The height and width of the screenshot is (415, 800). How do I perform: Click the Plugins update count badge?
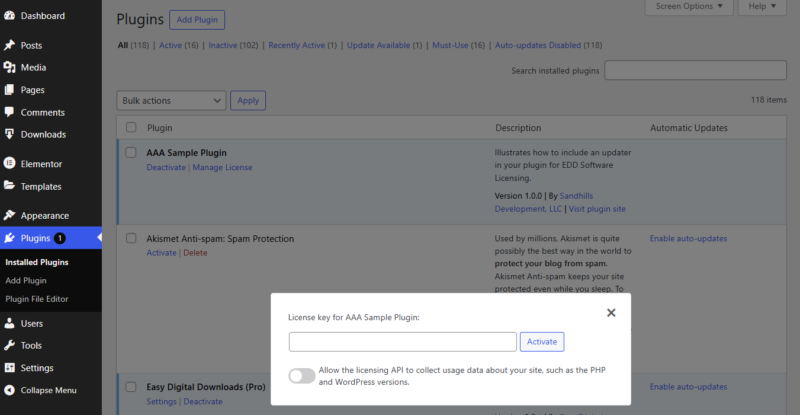(x=60, y=238)
